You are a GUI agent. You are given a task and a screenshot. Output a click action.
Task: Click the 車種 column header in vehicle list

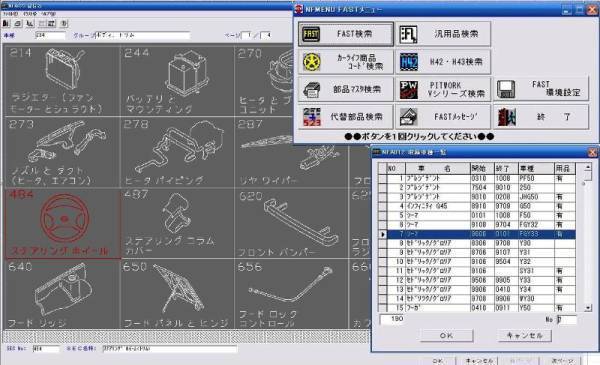(536, 168)
